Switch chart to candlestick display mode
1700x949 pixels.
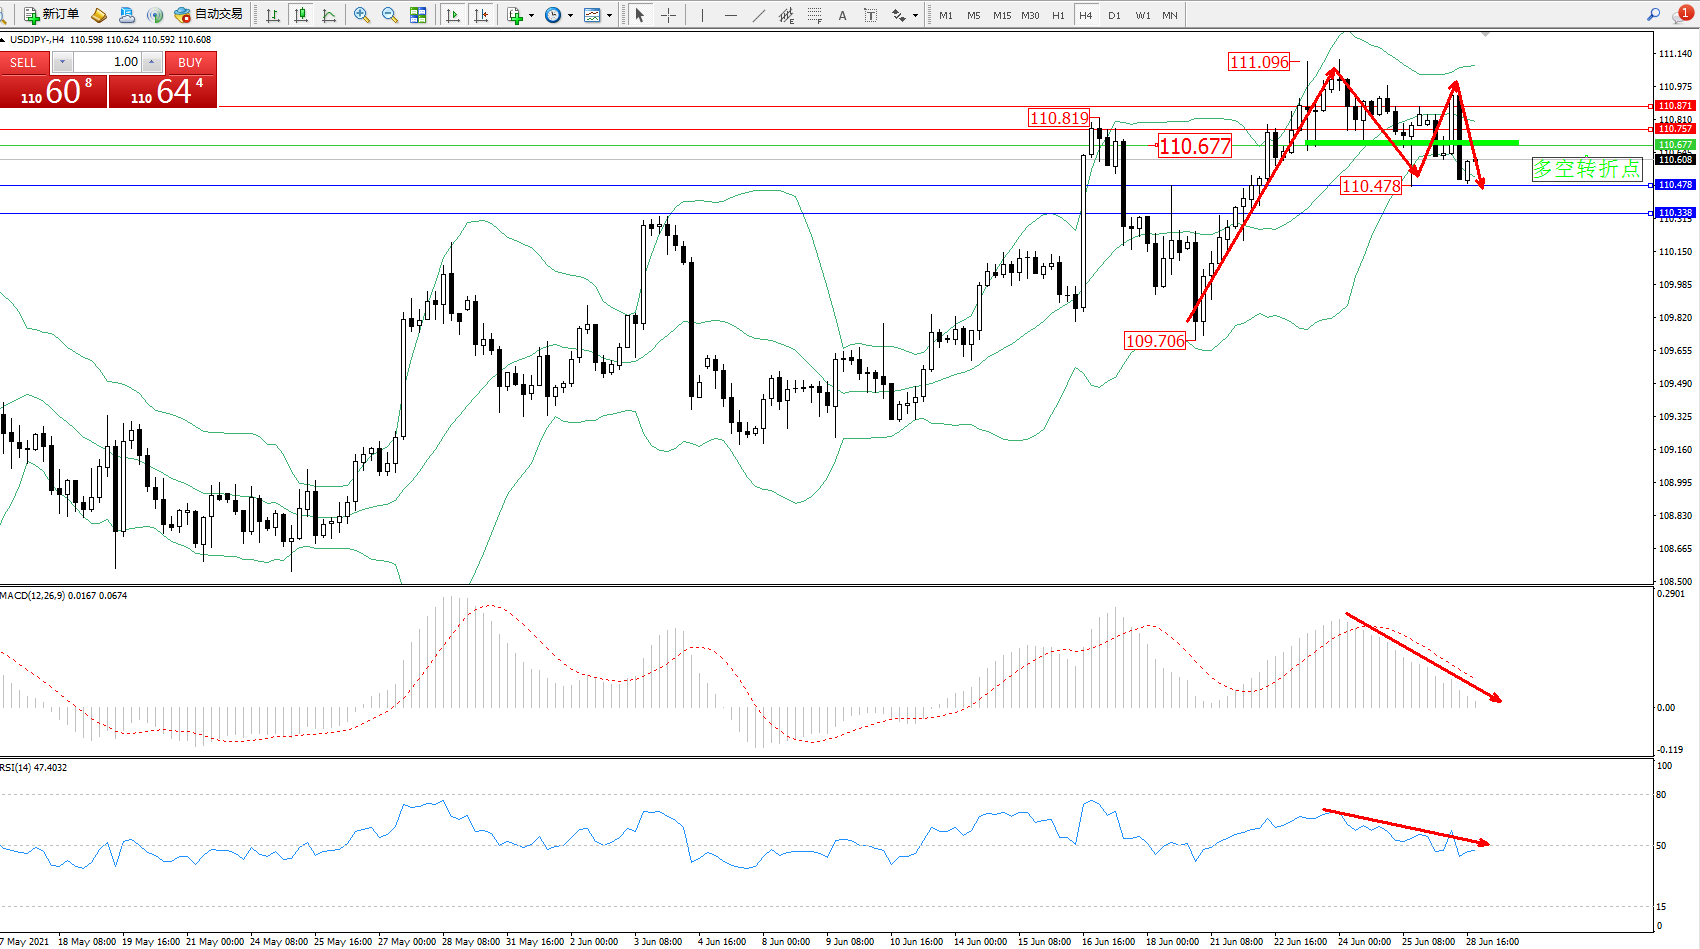[x=301, y=15]
